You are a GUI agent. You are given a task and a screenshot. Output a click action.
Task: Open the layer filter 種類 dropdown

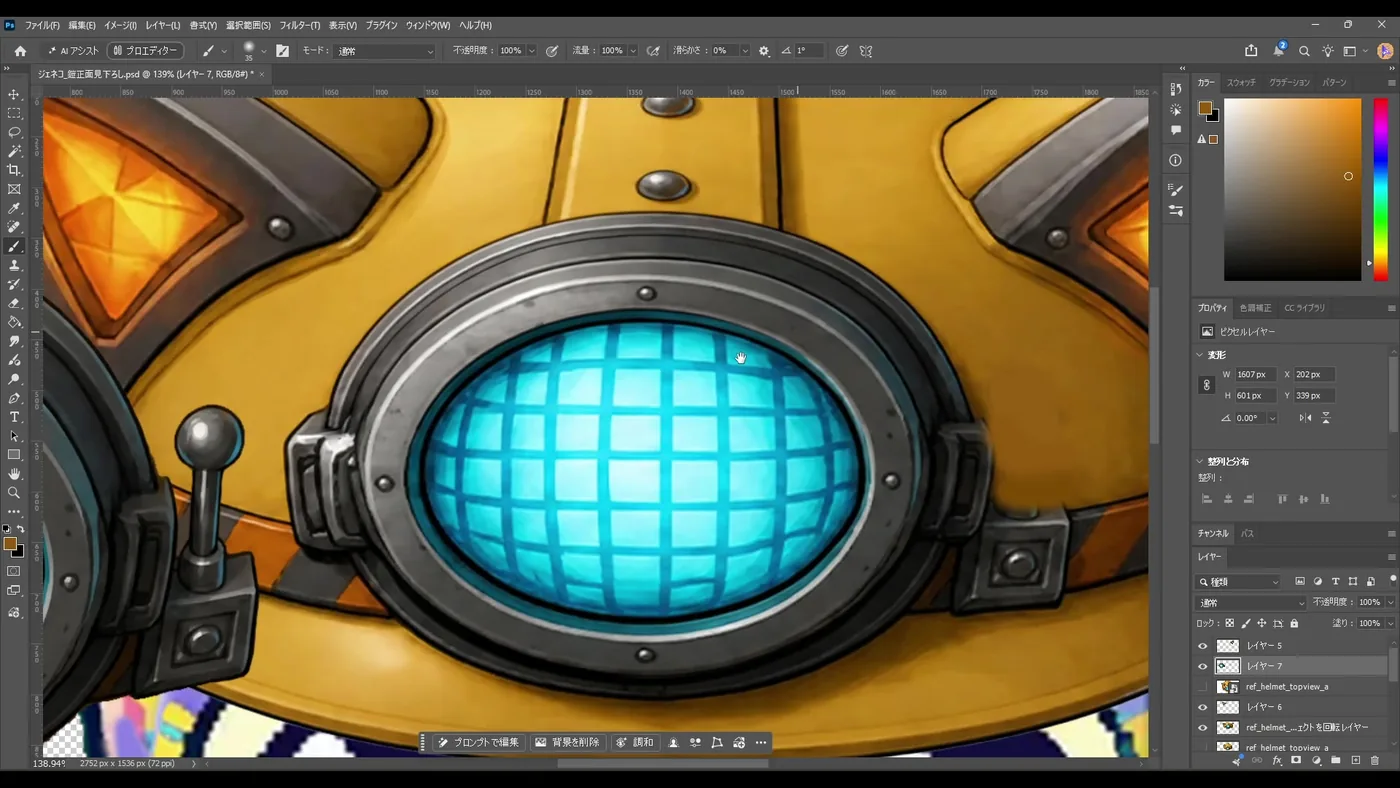tap(1239, 582)
